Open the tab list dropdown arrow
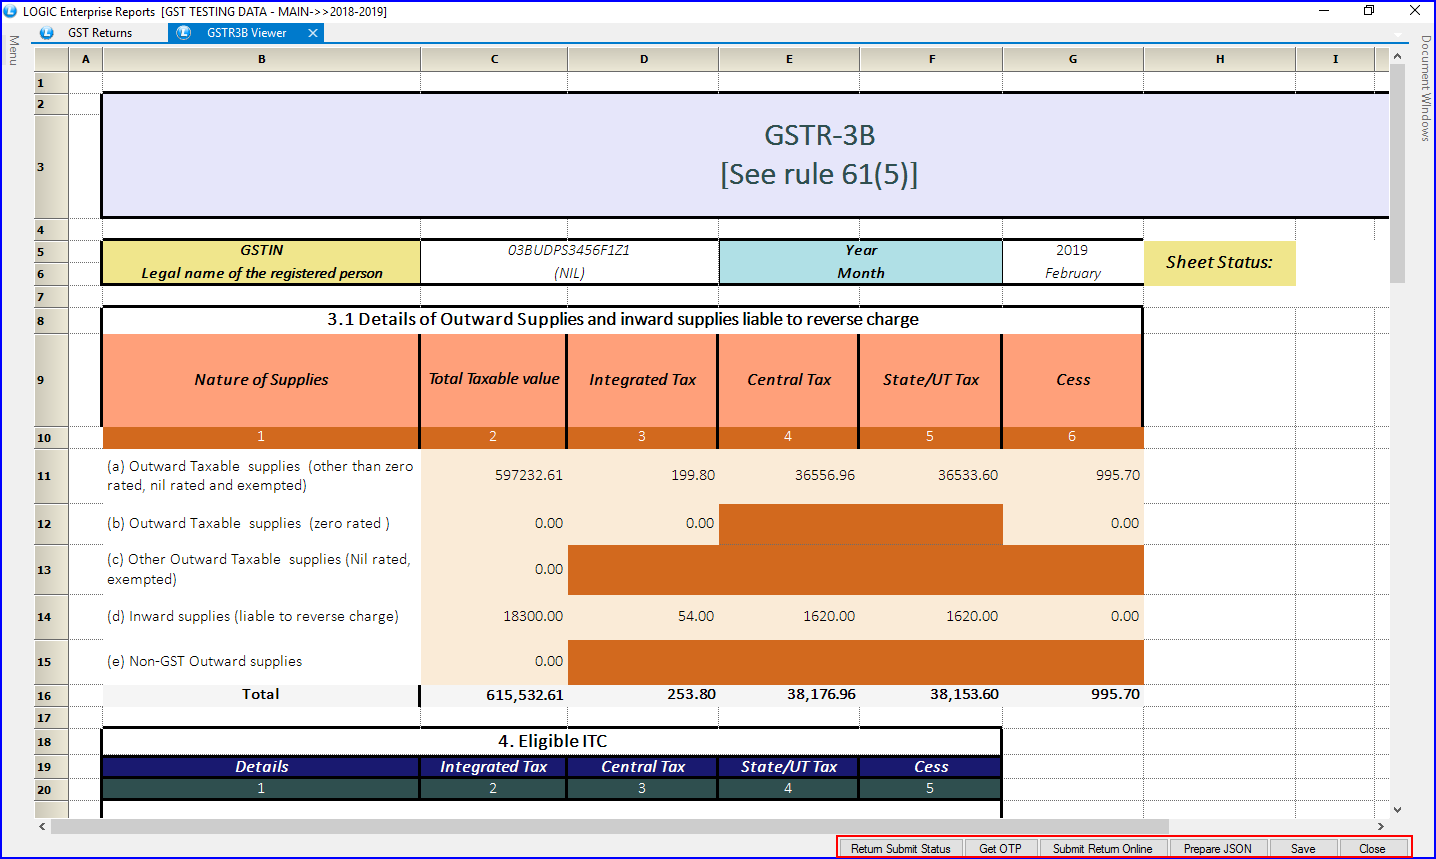The image size is (1436, 859). 1398,33
